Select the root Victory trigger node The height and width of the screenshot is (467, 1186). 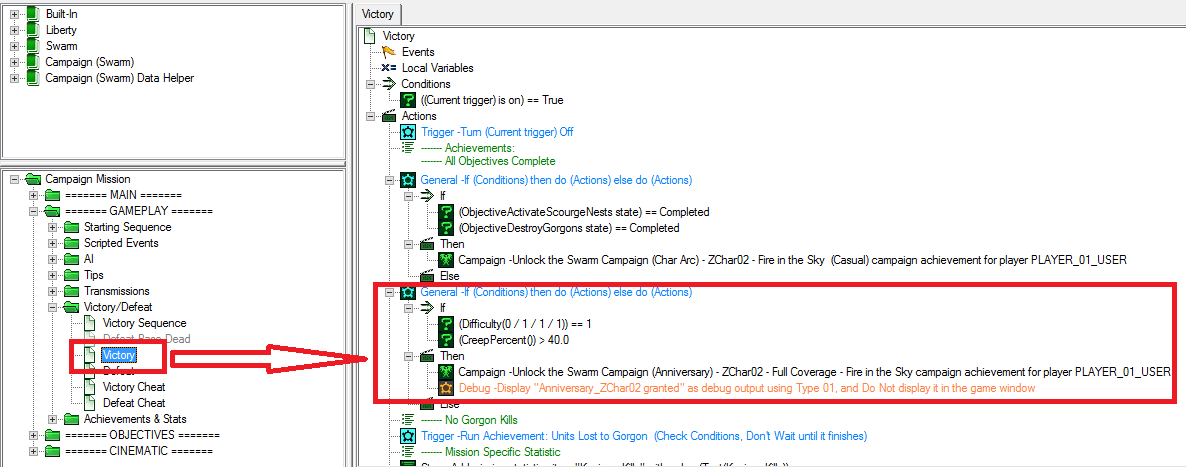click(x=399, y=36)
